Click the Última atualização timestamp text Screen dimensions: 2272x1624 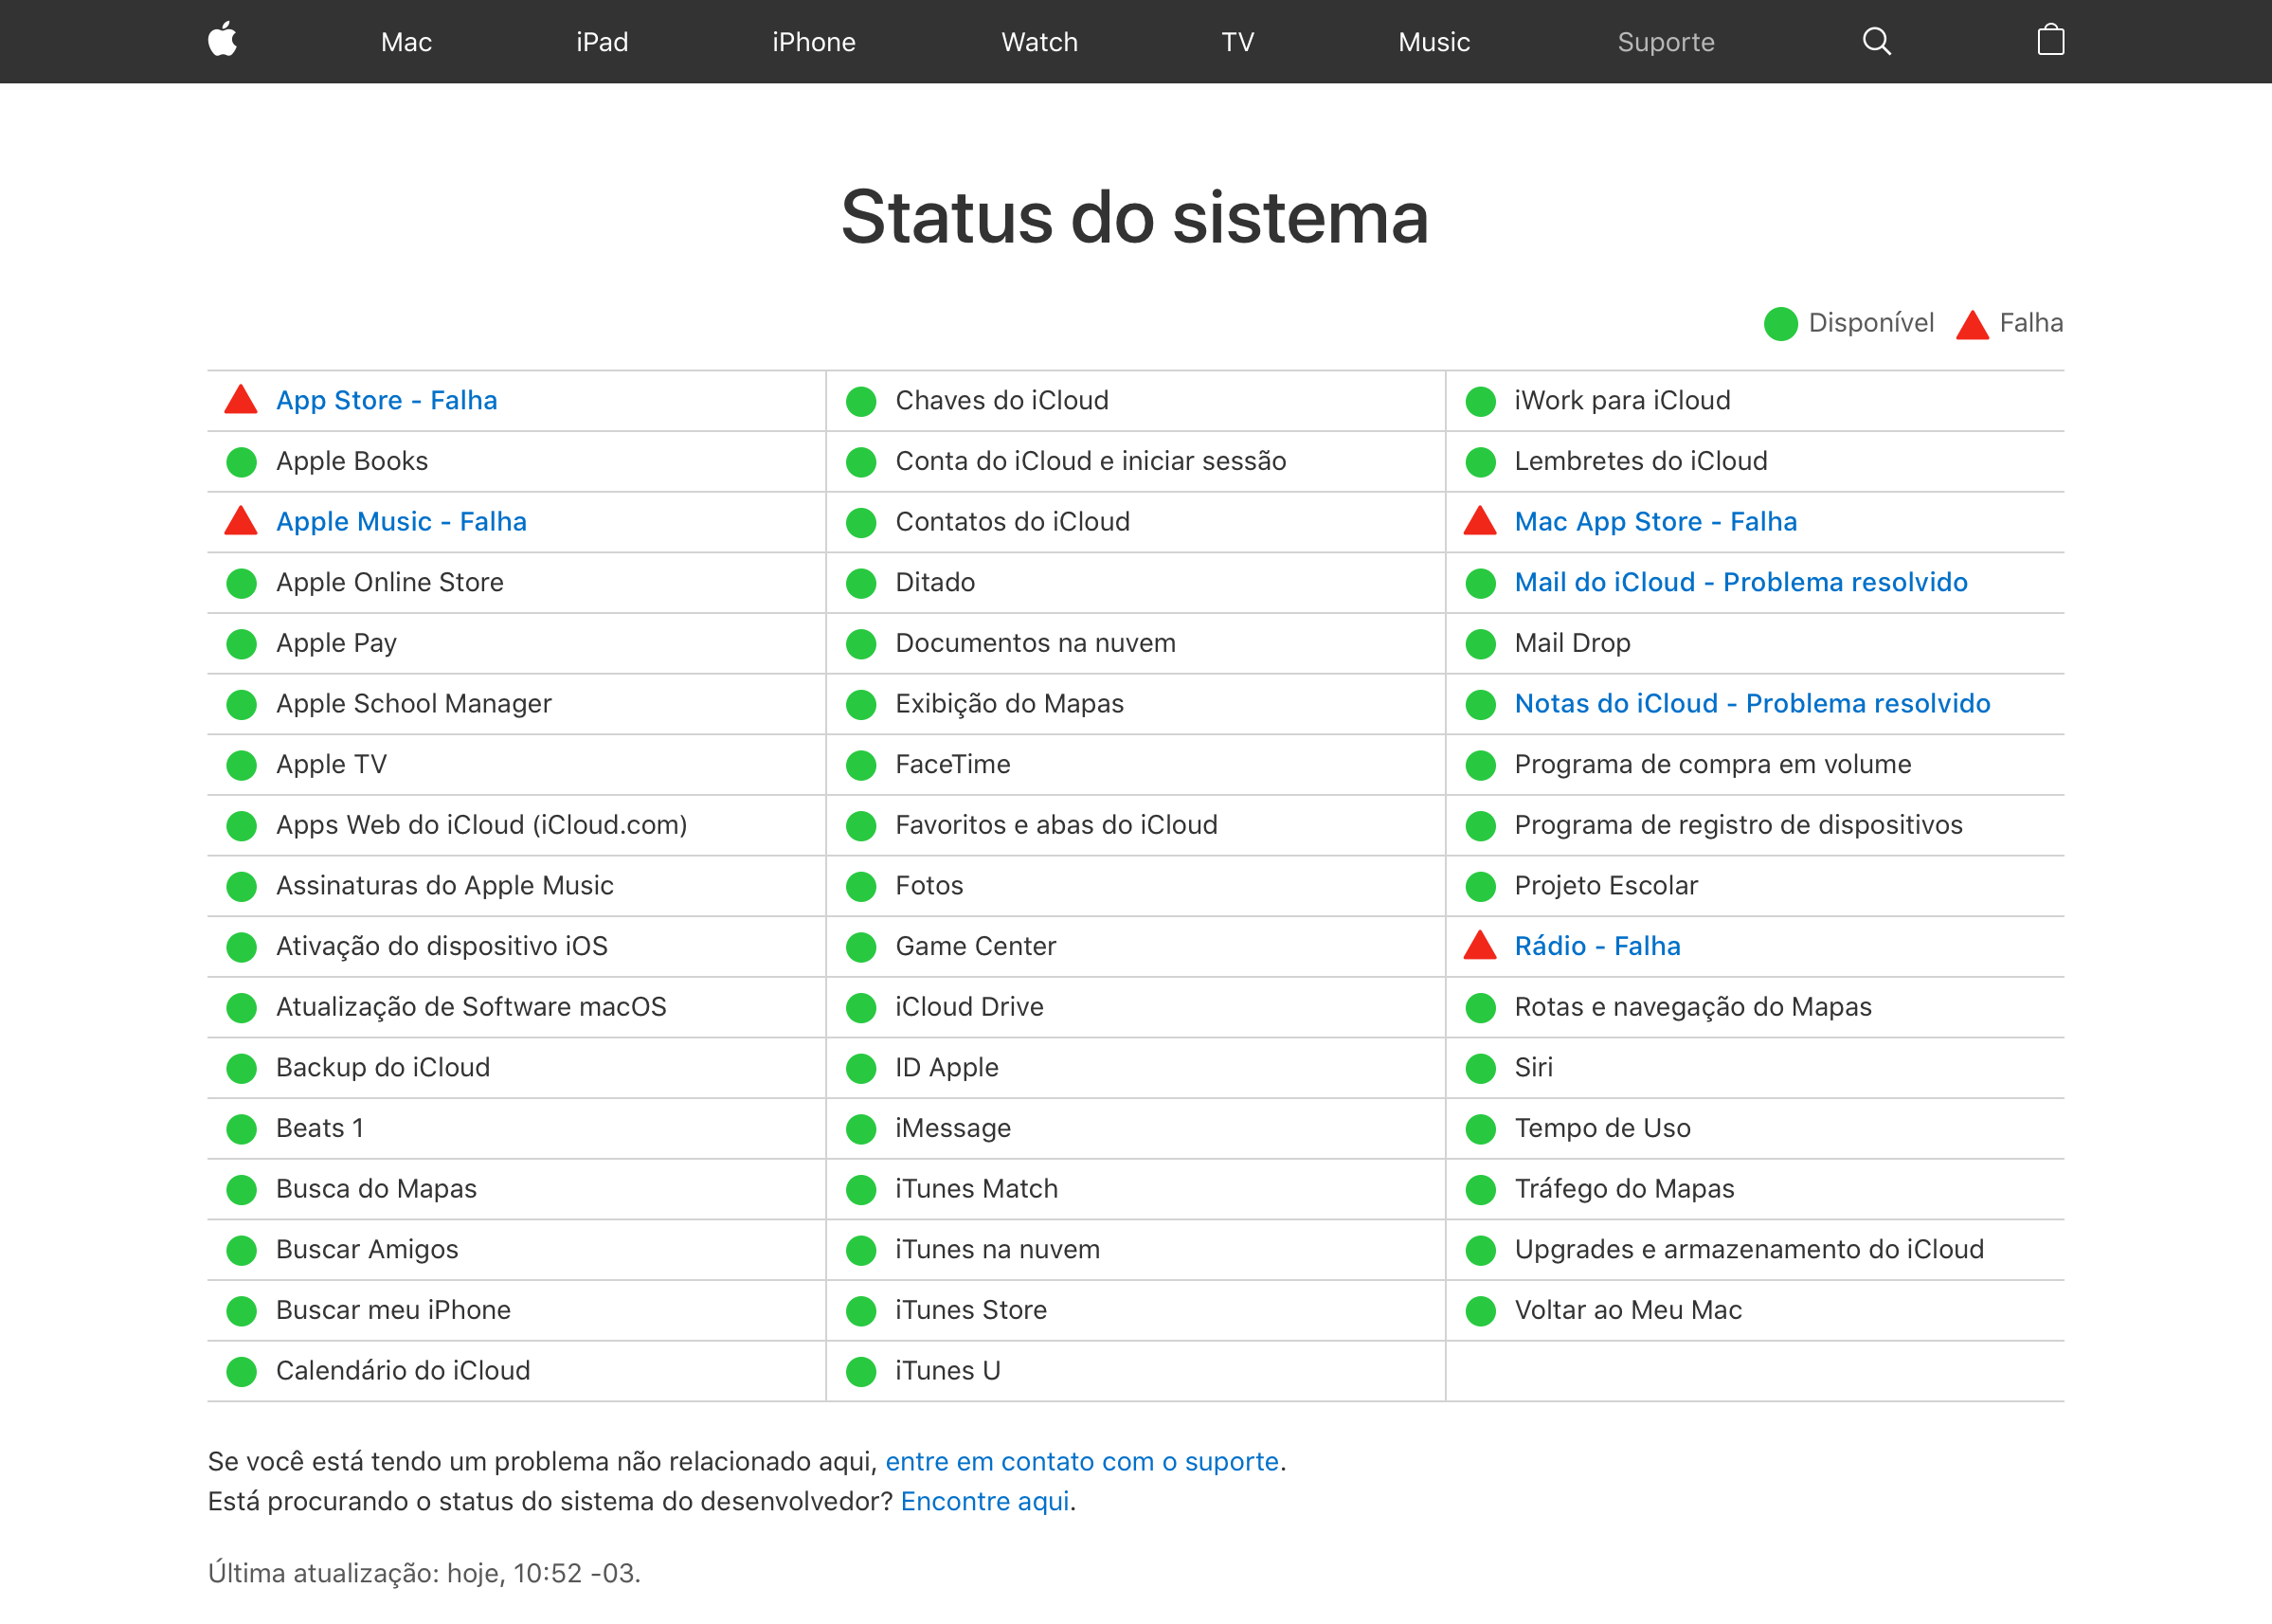pos(424,1574)
